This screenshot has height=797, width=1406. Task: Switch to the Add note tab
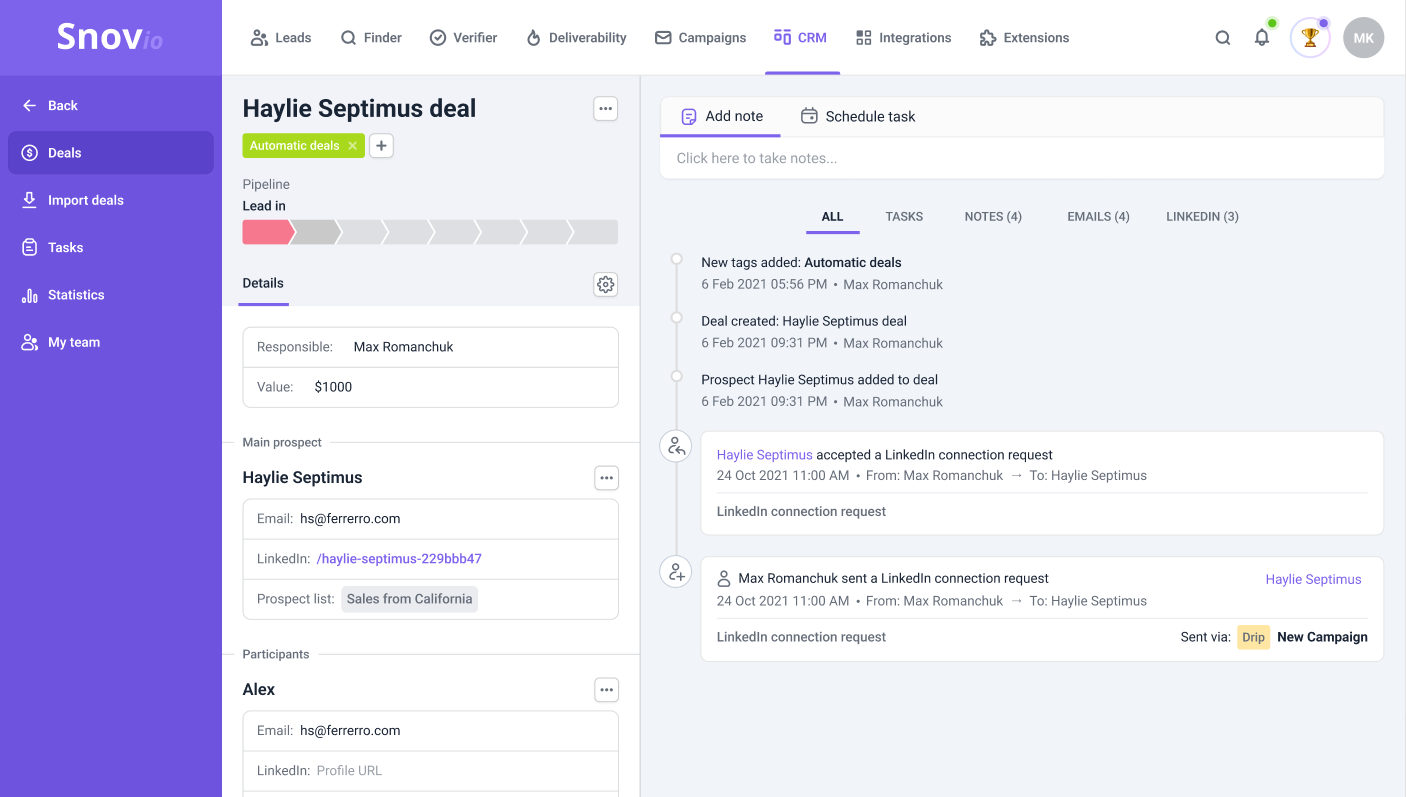tap(721, 116)
